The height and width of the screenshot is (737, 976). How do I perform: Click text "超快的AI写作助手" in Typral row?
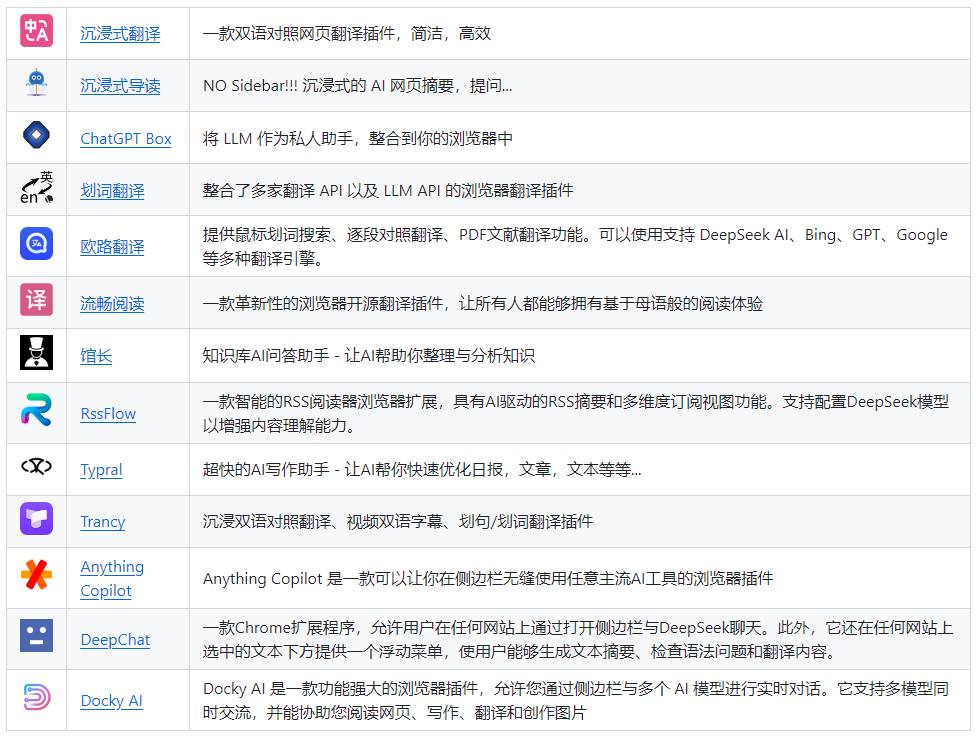click(x=266, y=469)
